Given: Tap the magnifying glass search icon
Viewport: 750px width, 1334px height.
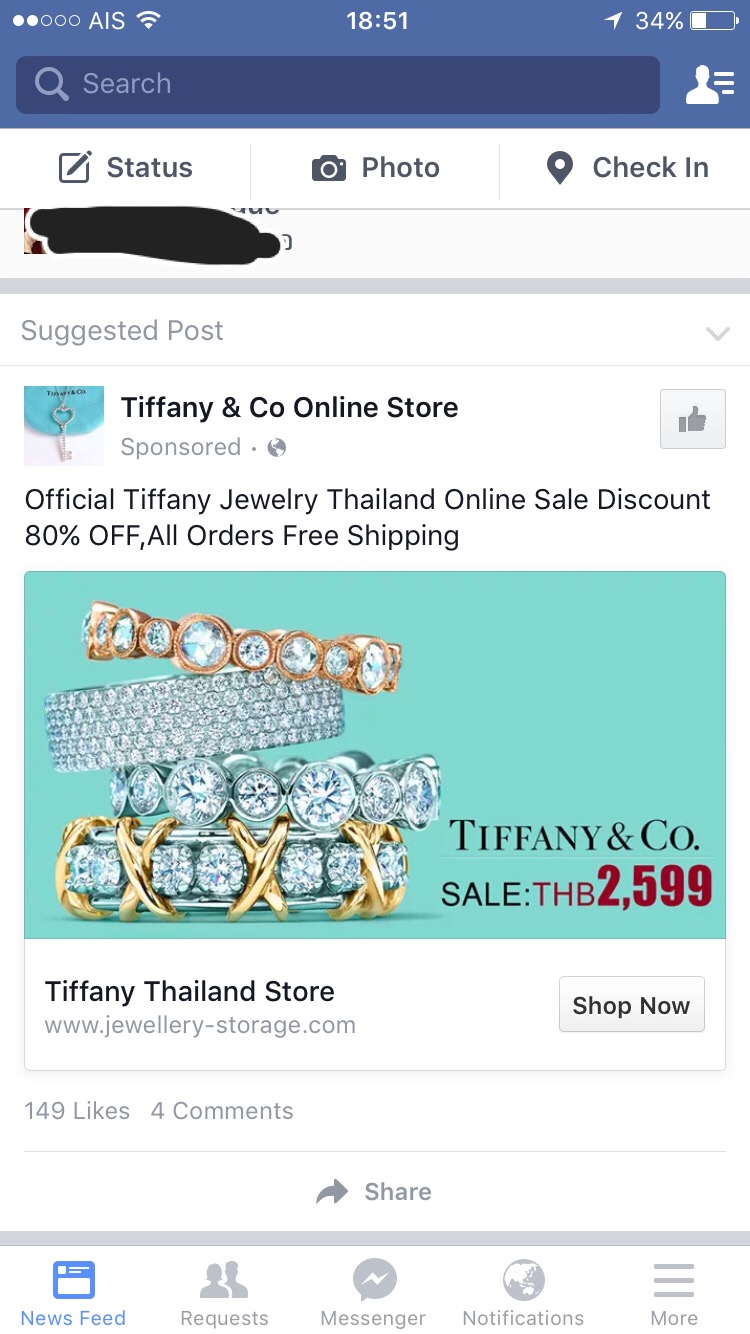Looking at the screenshot, I should (50, 84).
